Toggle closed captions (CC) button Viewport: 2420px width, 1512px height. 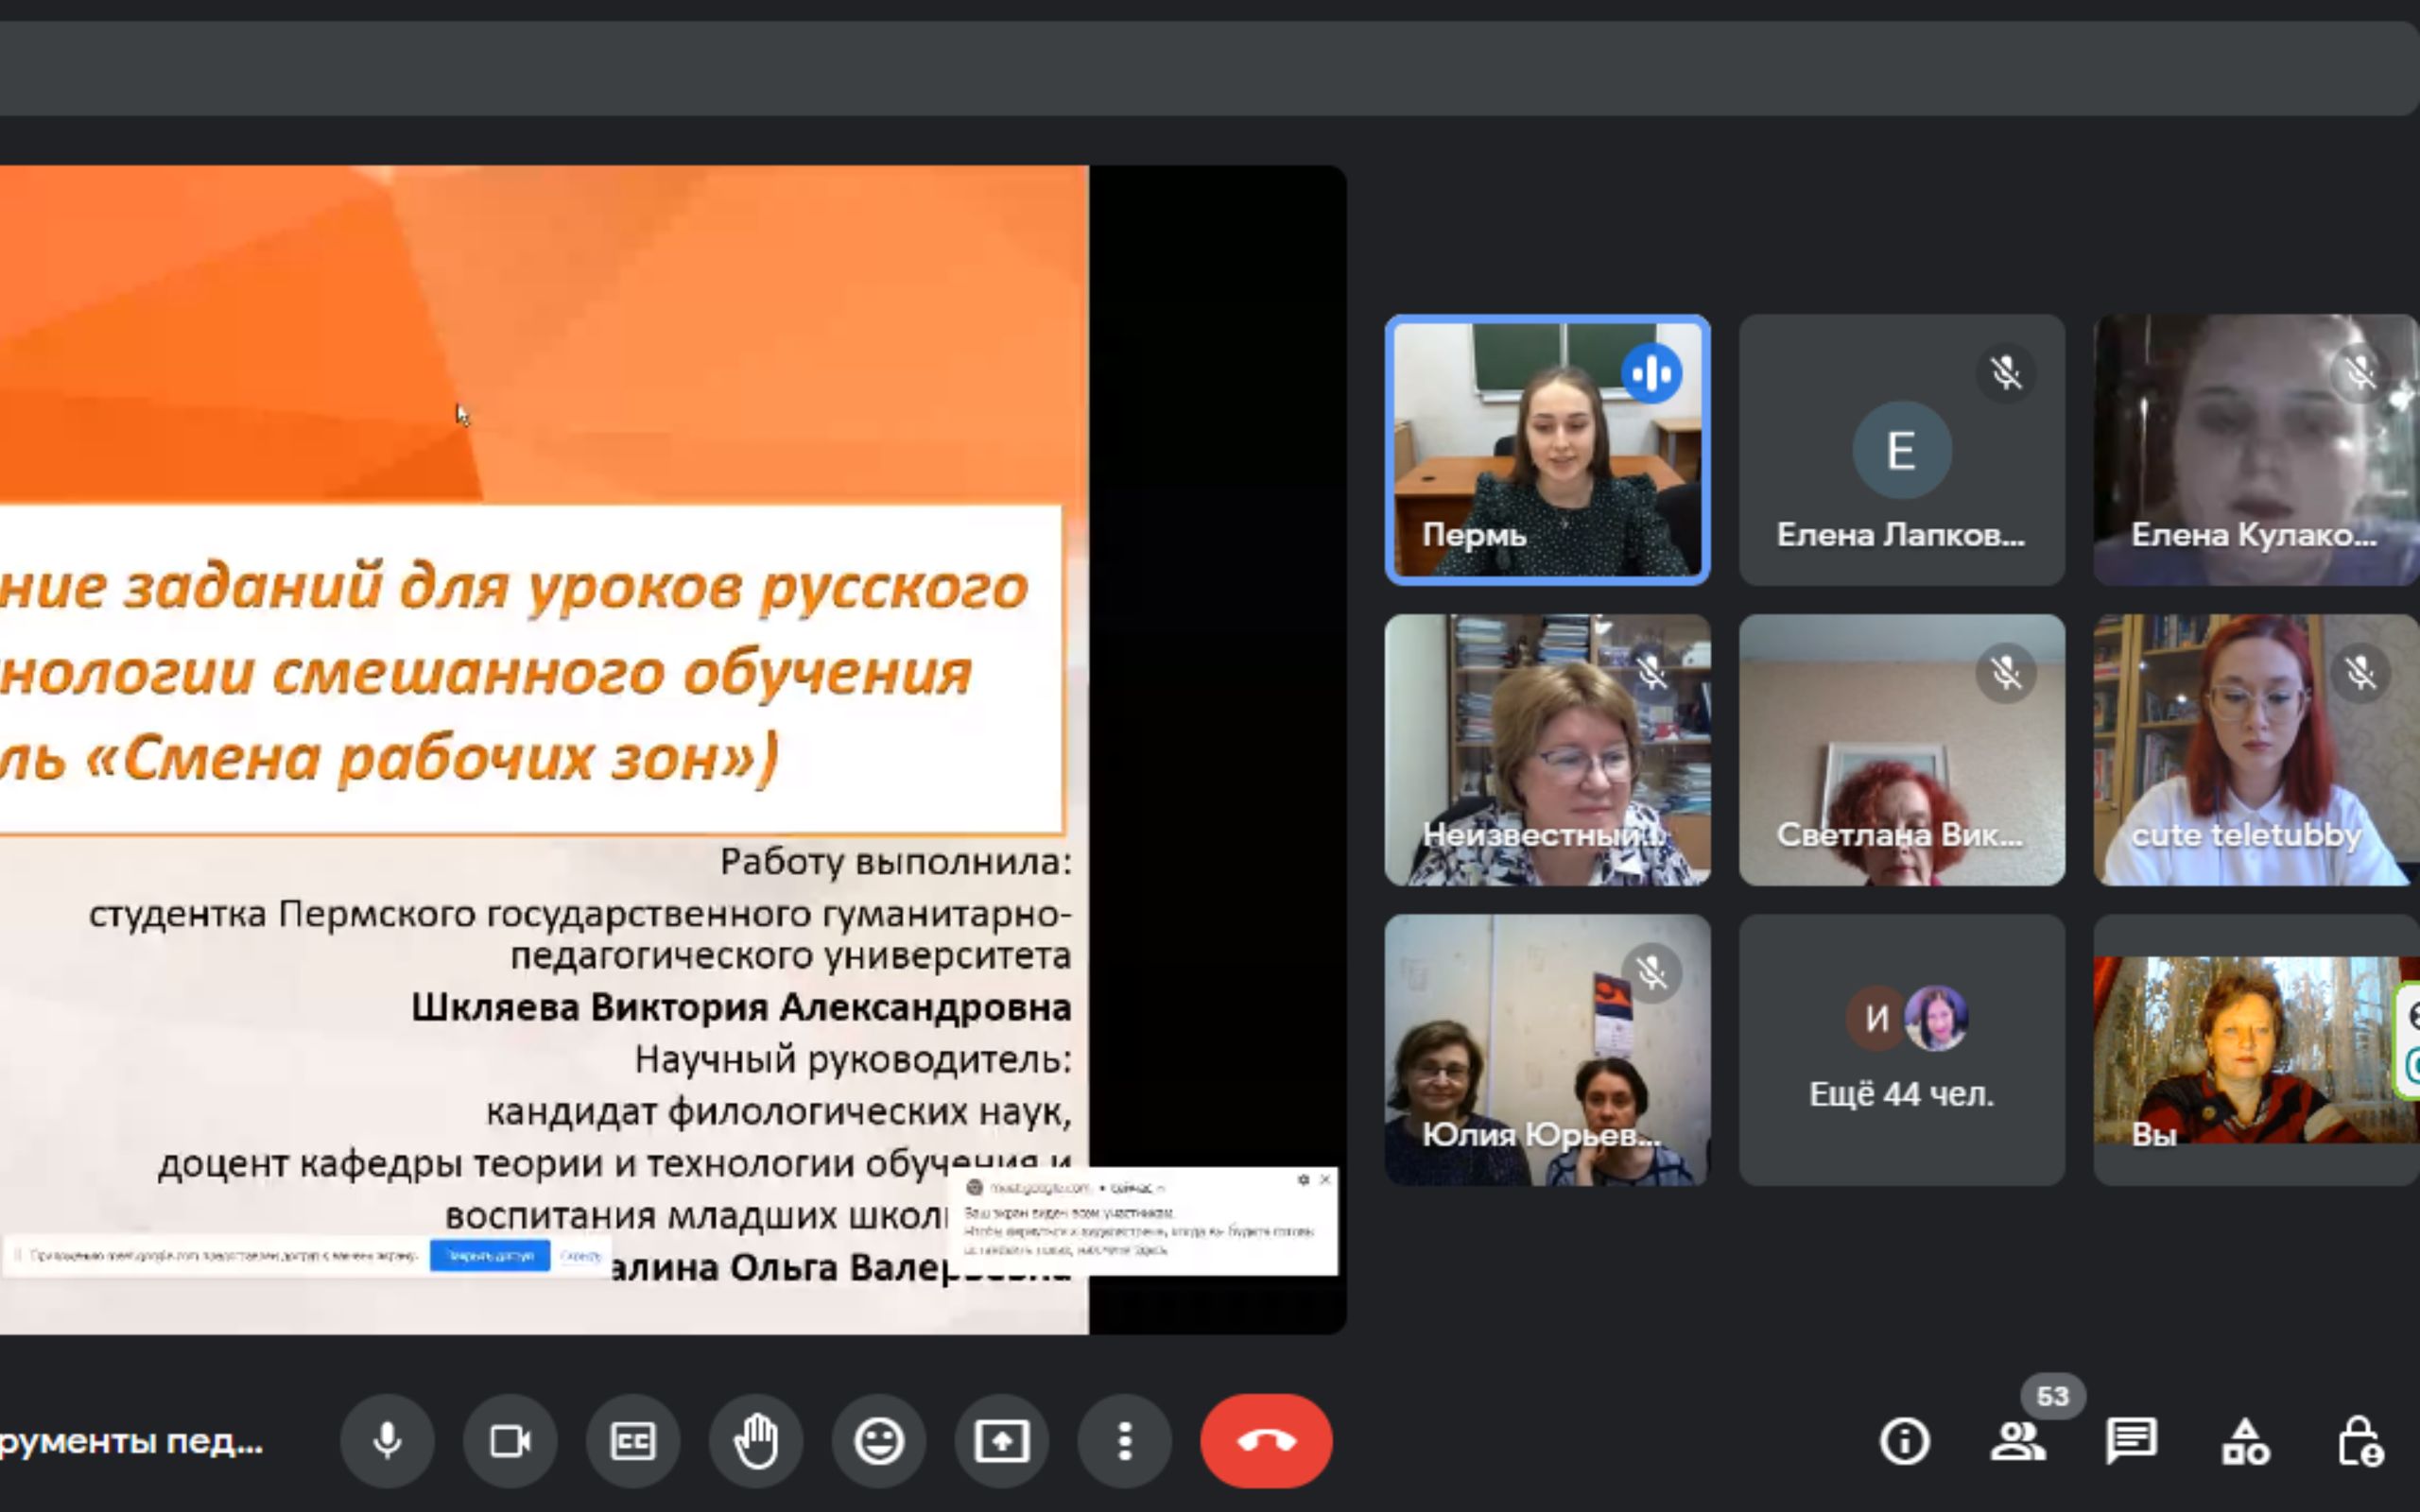[633, 1441]
